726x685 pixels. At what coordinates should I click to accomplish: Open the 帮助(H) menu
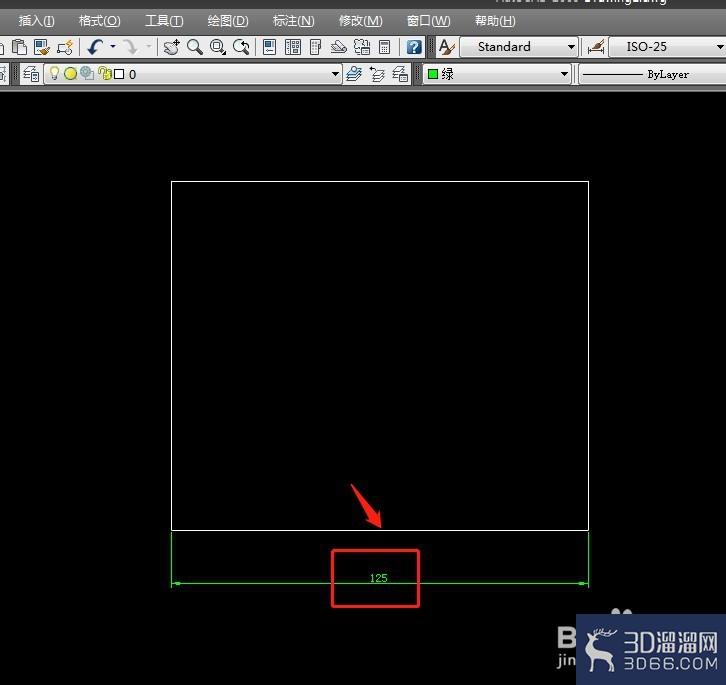(x=495, y=21)
